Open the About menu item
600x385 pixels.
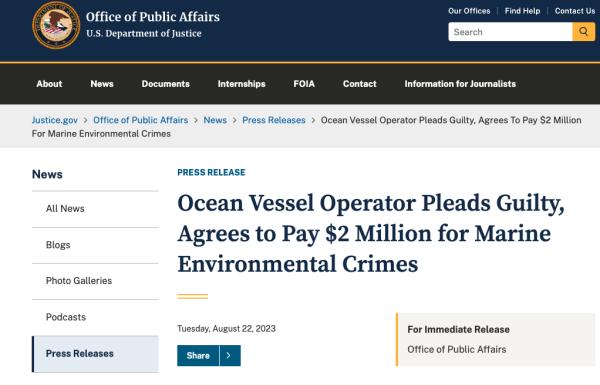[x=49, y=84]
